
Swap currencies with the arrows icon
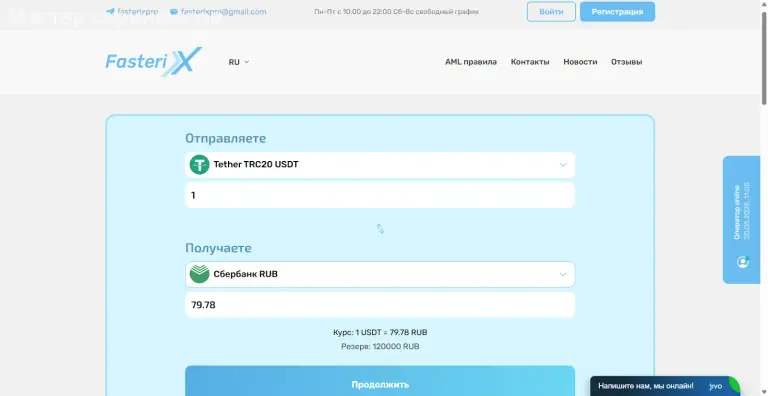(x=380, y=228)
